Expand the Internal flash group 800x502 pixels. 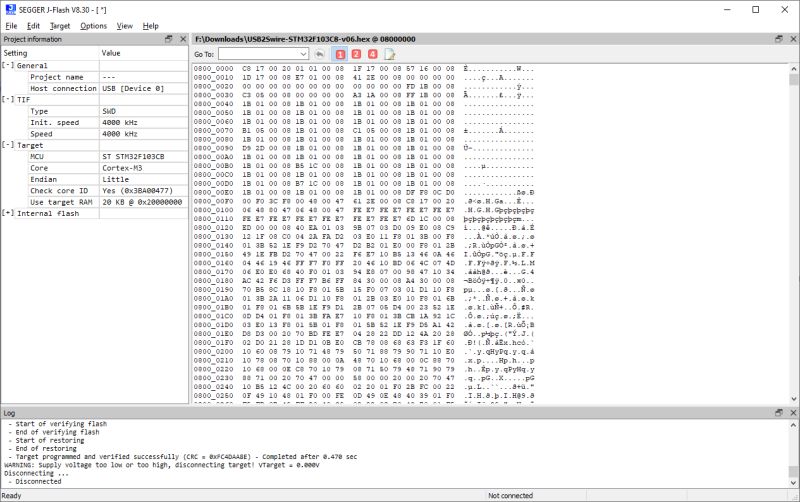point(7,213)
